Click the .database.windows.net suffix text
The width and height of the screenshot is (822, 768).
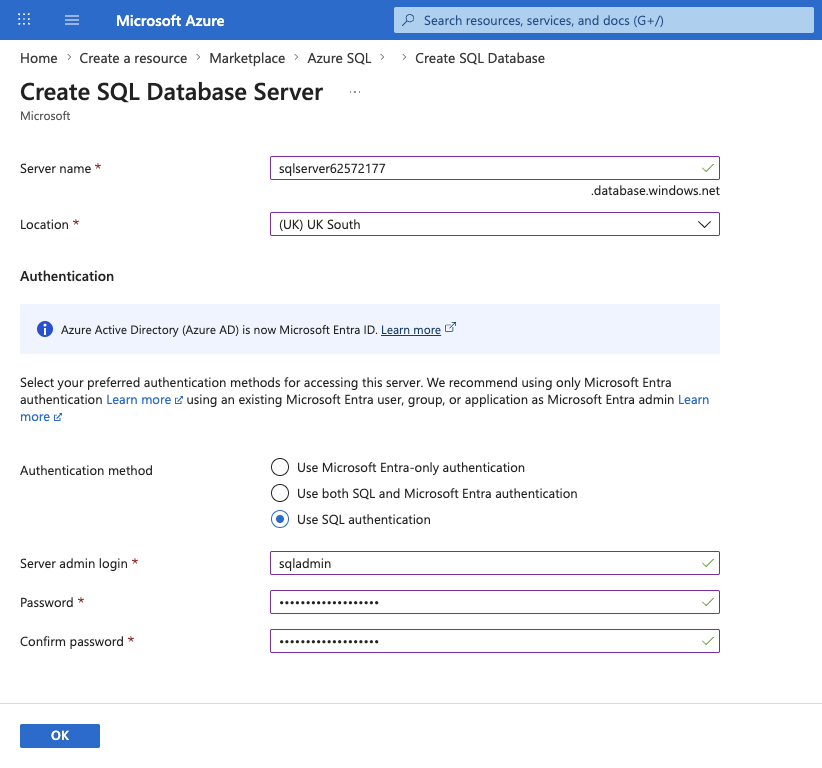[655, 191]
